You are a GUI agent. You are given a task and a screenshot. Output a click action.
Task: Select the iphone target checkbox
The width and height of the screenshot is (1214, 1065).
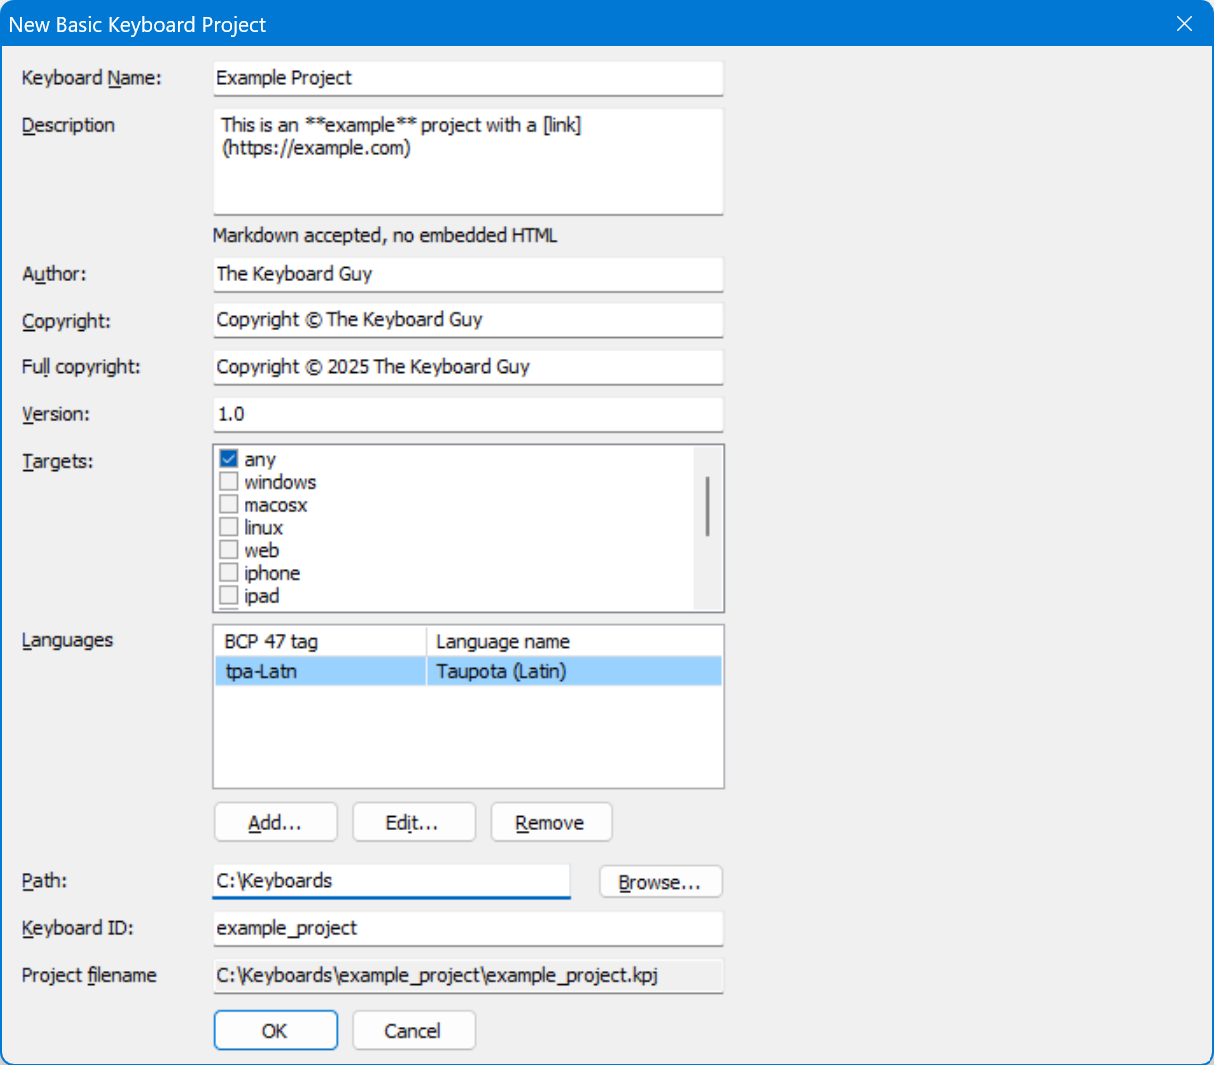pos(229,573)
